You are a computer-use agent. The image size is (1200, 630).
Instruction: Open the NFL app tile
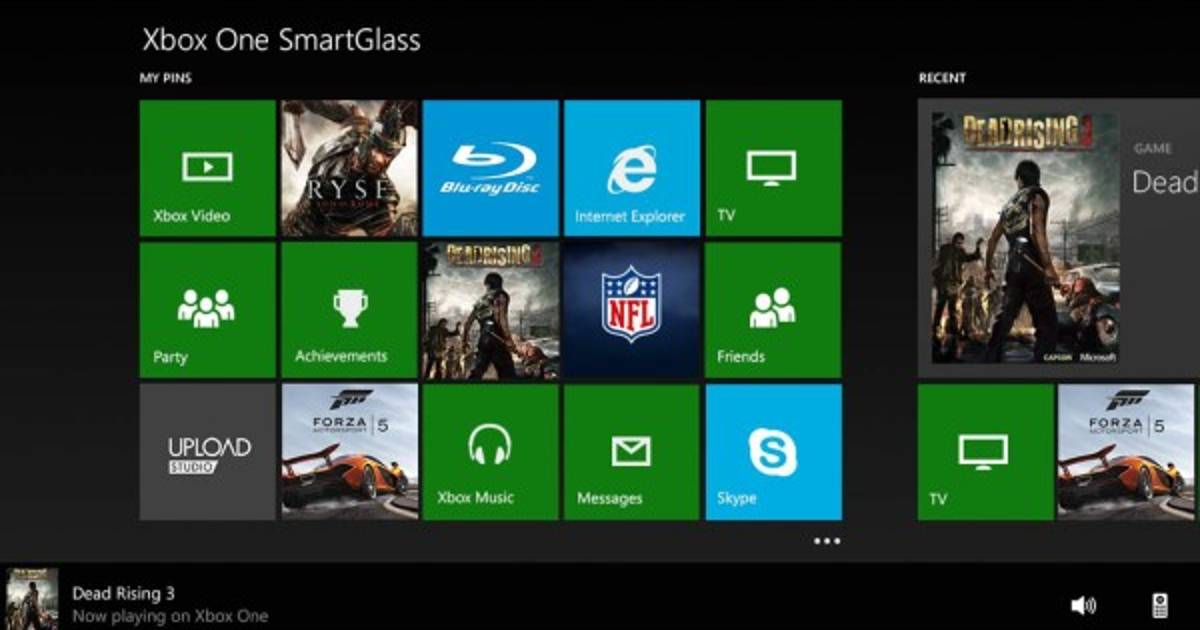click(631, 310)
